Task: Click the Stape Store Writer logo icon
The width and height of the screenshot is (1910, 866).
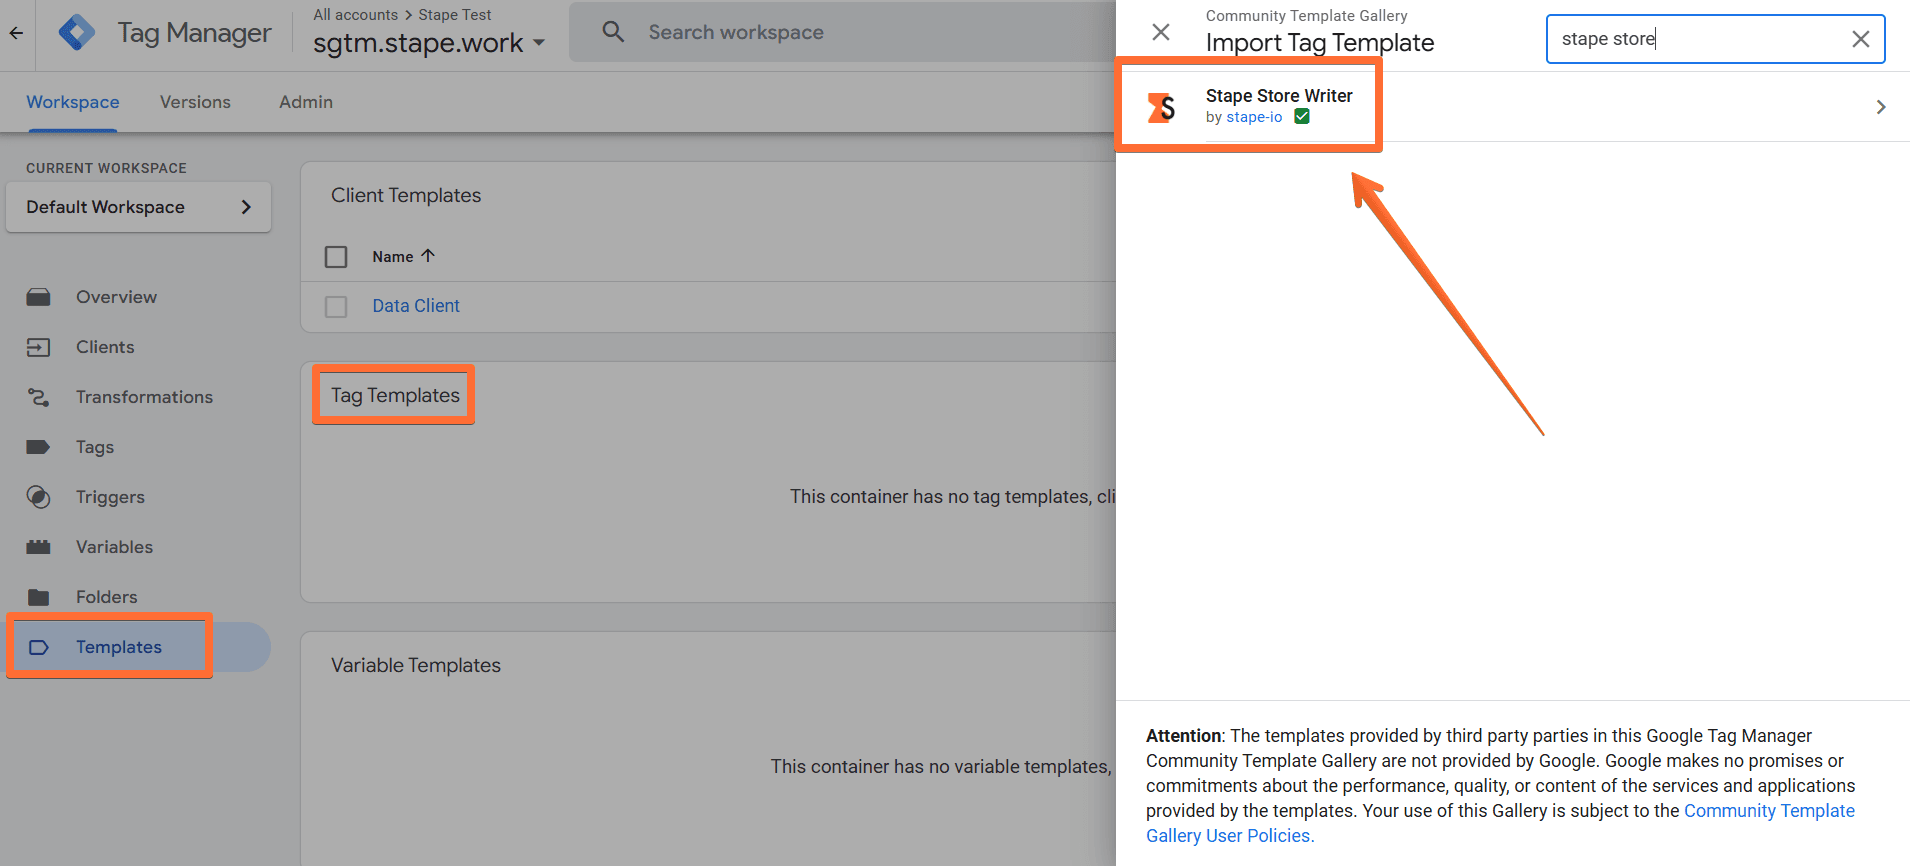Action: tap(1161, 107)
